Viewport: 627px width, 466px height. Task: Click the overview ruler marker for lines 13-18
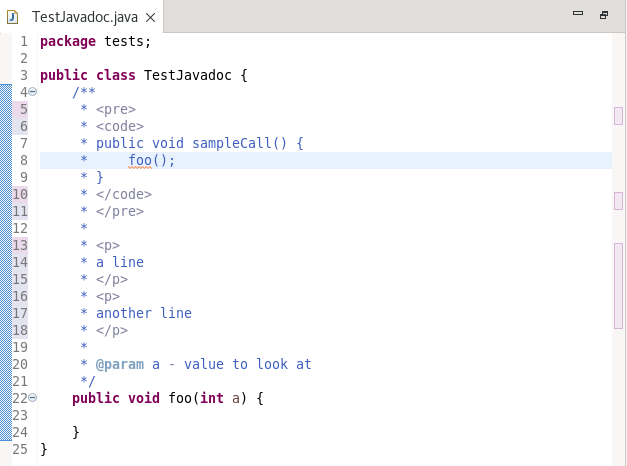[x=618, y=286]
